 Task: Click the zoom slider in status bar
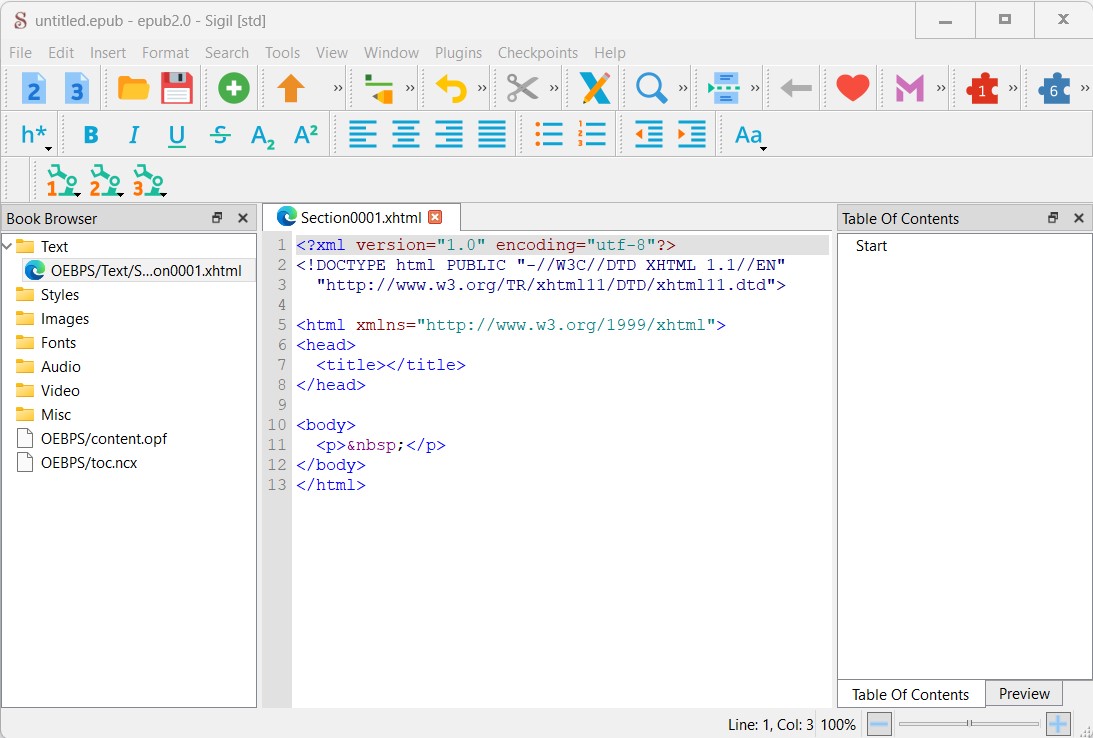click(x=967, y=724)
